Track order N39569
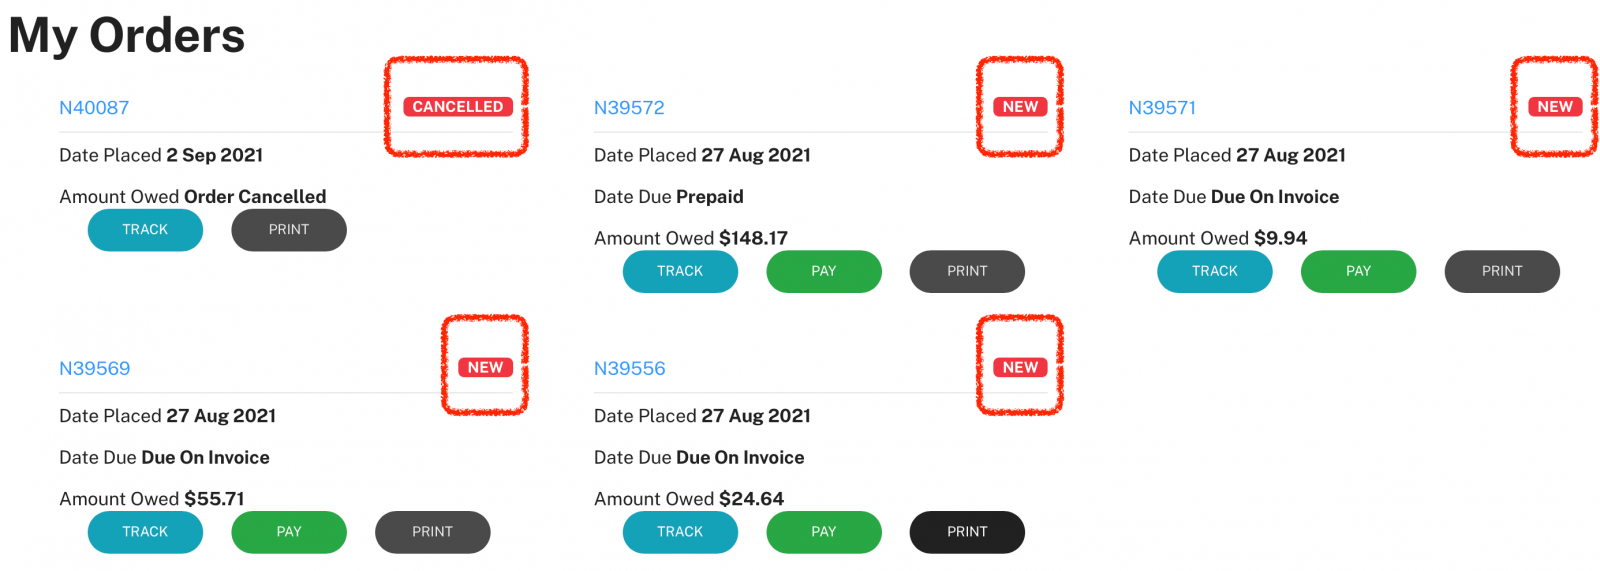This screenshot has width=1600, height=571. point(145,532)
